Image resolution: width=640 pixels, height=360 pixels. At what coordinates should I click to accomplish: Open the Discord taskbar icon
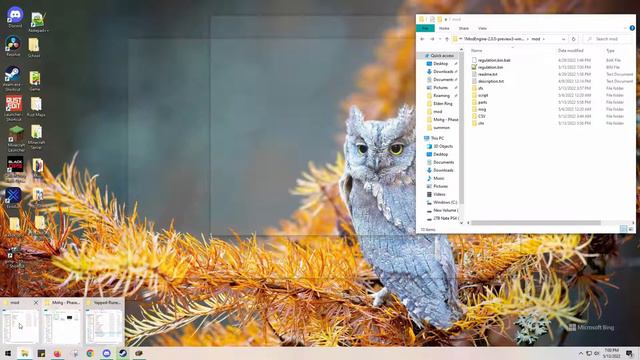(106, 353)
